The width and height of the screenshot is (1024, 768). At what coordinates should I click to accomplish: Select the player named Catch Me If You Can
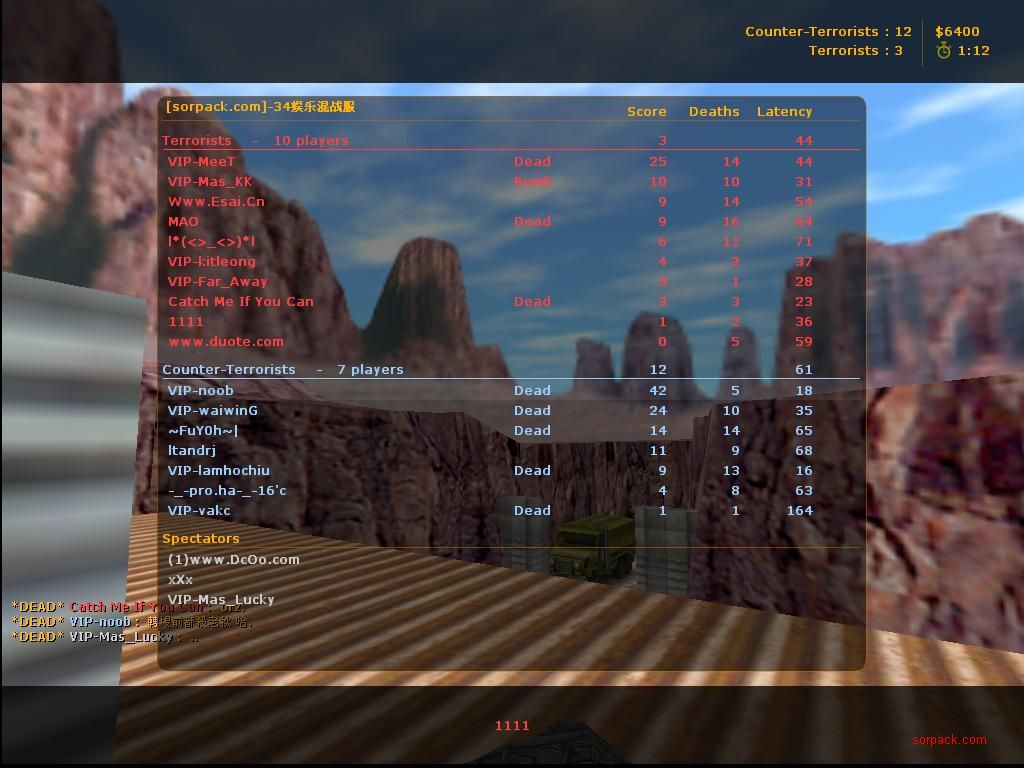[x=240, y=301]
